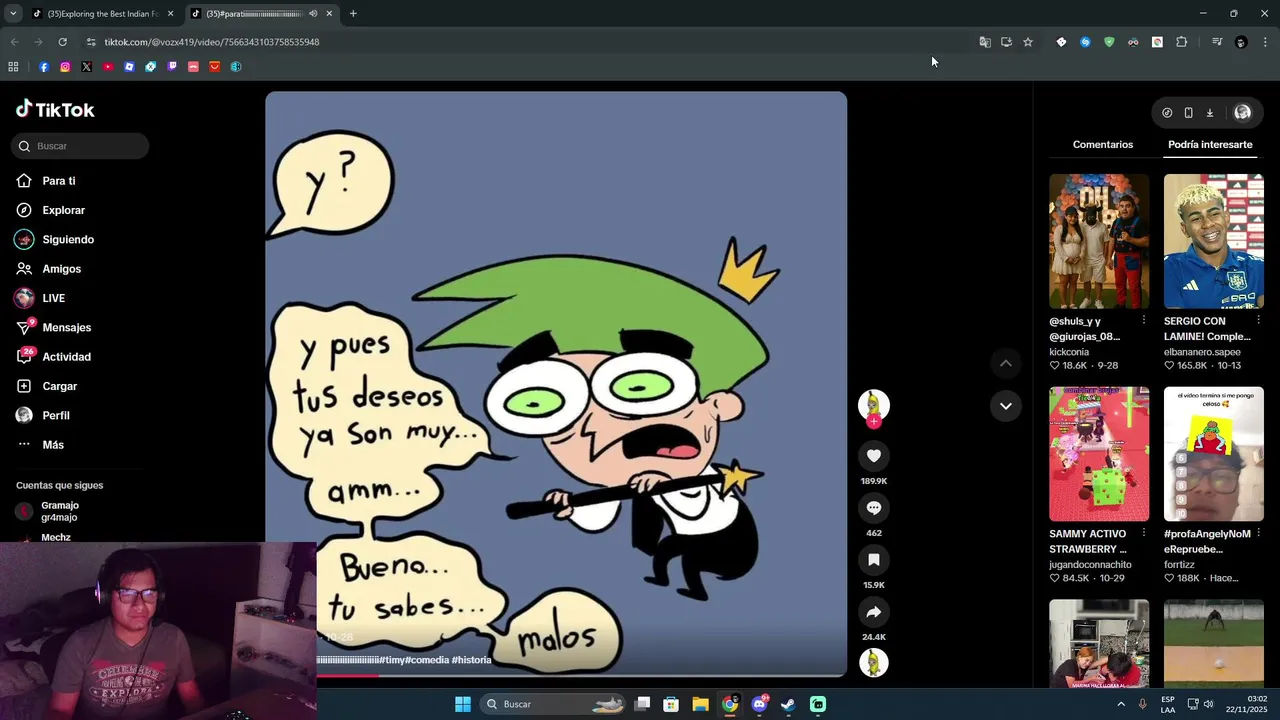Open Chrome three-dot menu
Screen dimensions: 1280x720
1265,42
